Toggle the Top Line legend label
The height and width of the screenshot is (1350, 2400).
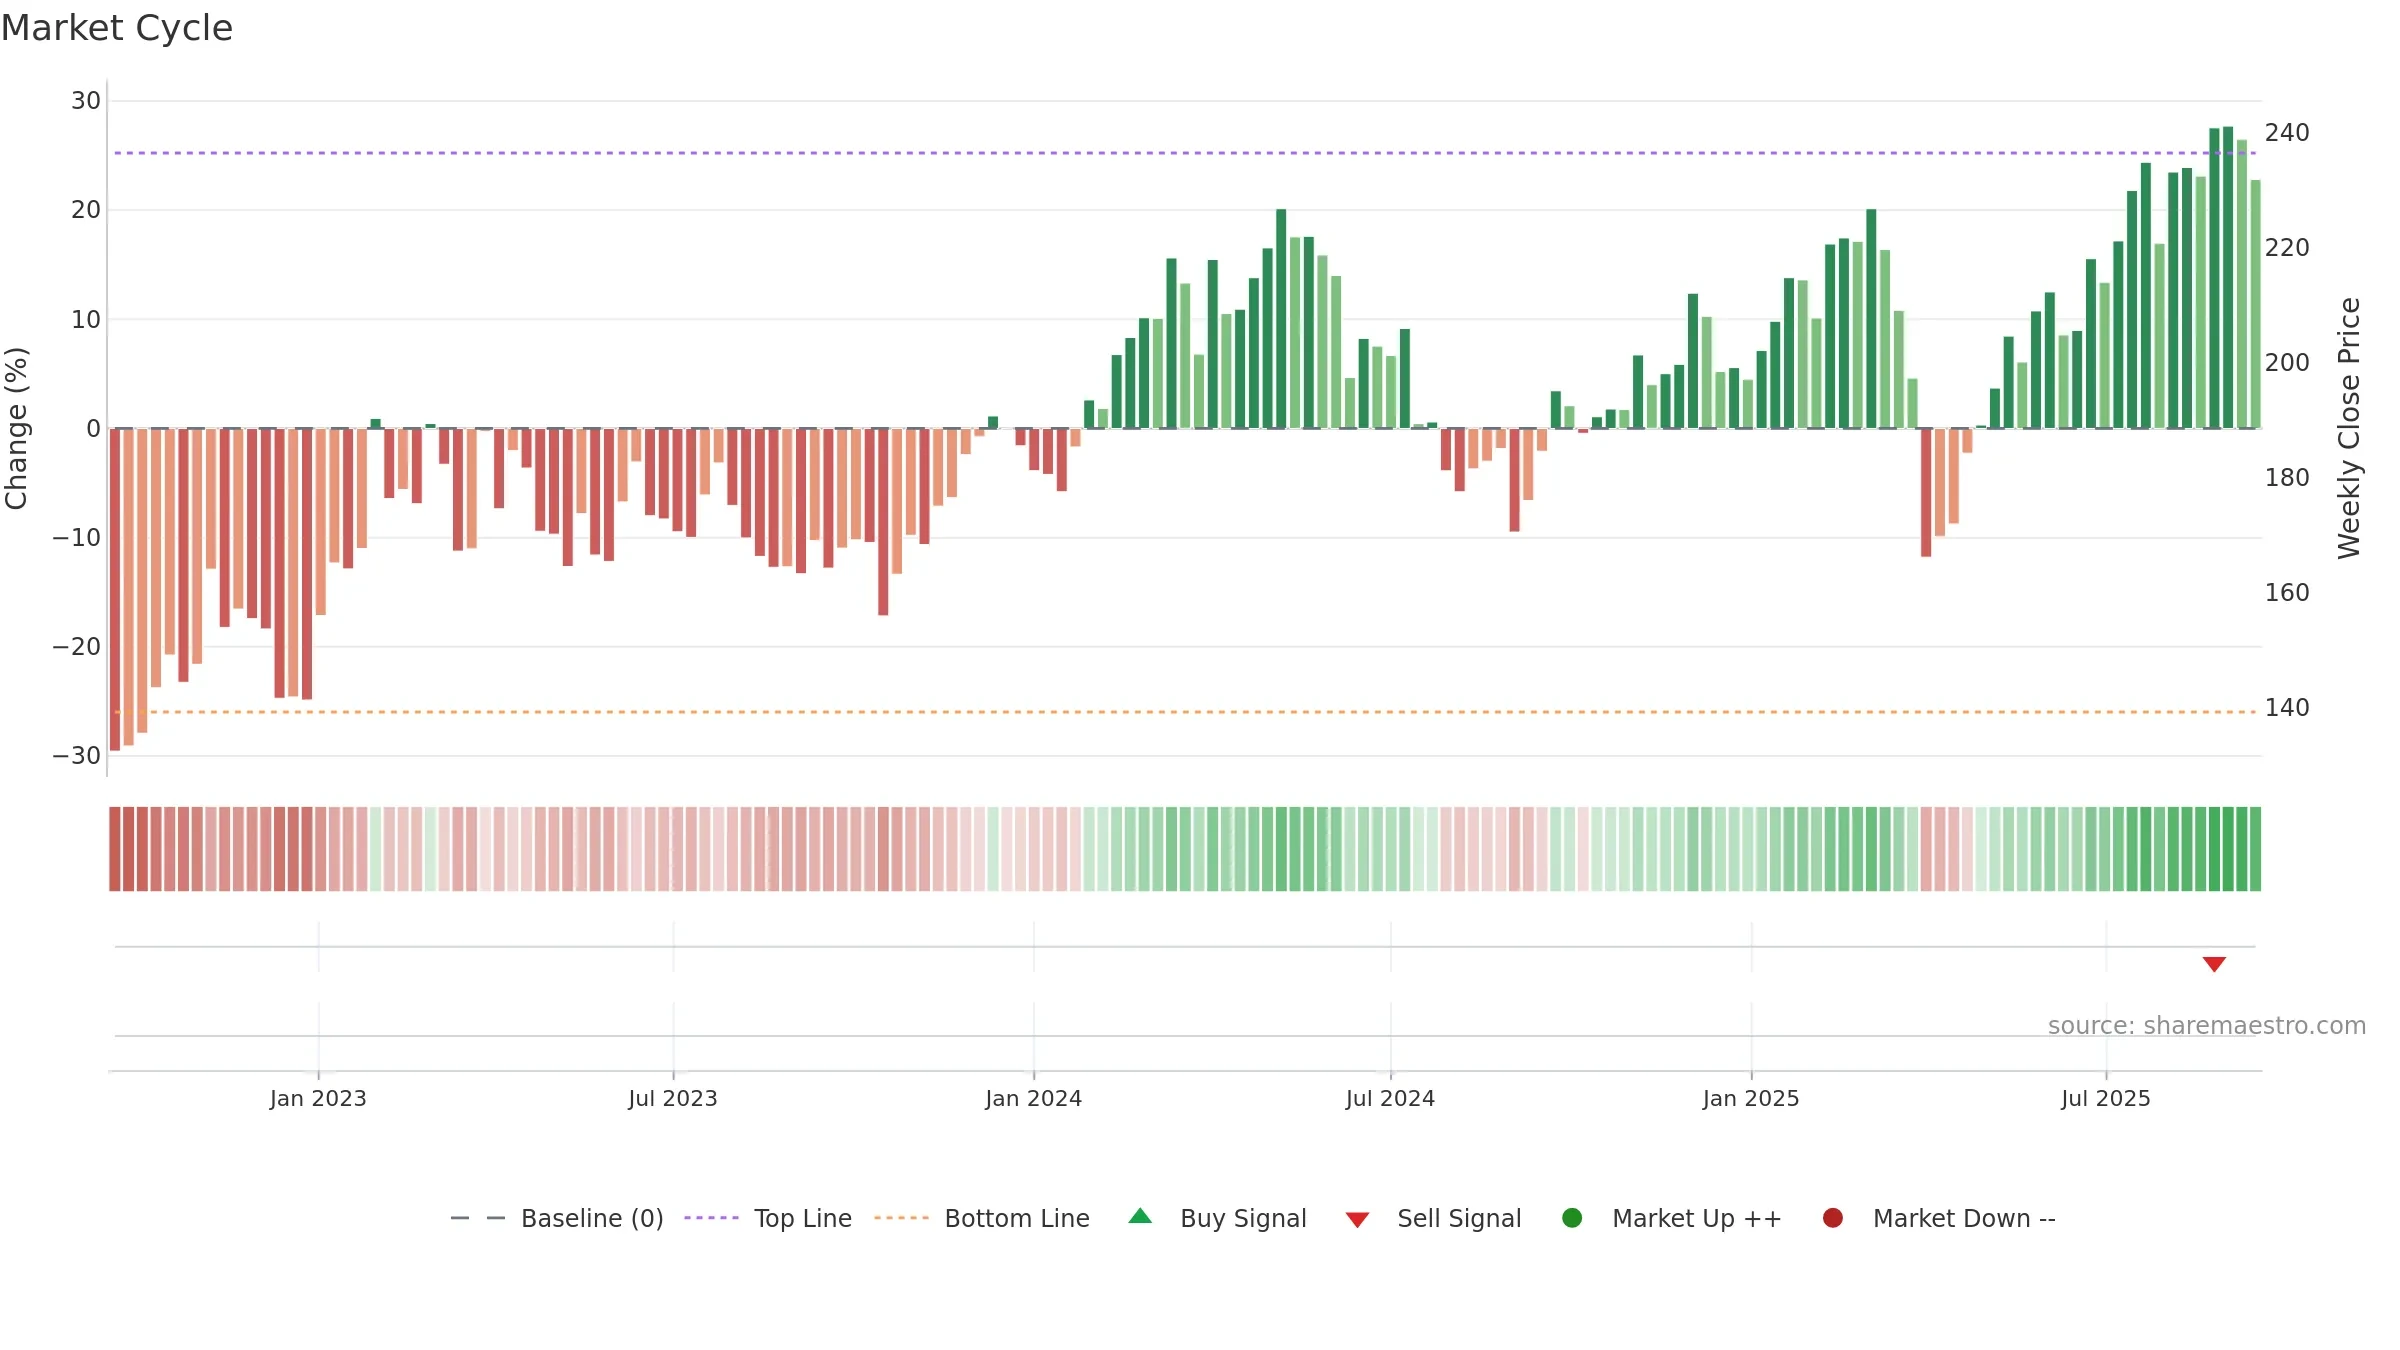tap(803, 1218)
